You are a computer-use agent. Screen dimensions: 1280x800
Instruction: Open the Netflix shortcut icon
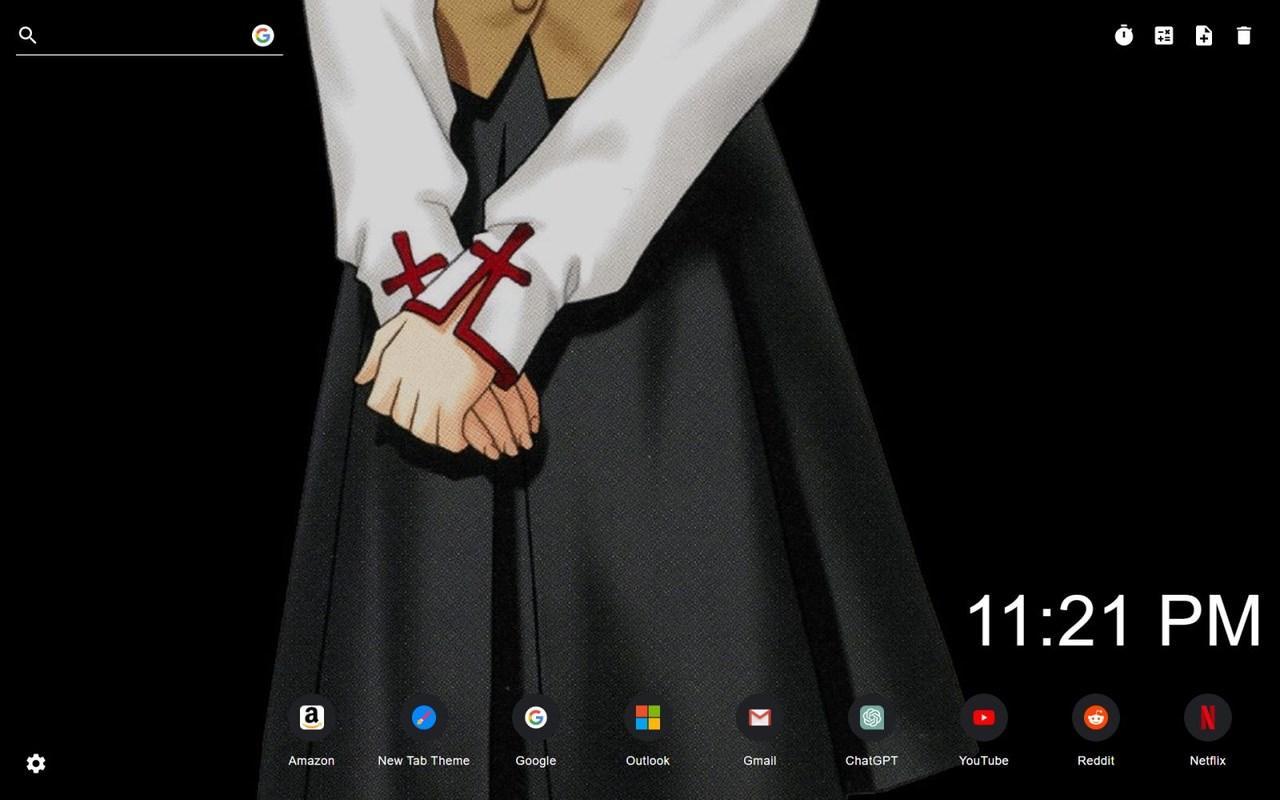pos(1208,718)
